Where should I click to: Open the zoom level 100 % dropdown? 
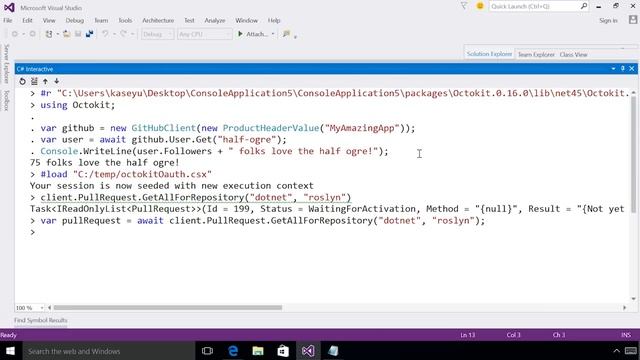tap(29, 308)
